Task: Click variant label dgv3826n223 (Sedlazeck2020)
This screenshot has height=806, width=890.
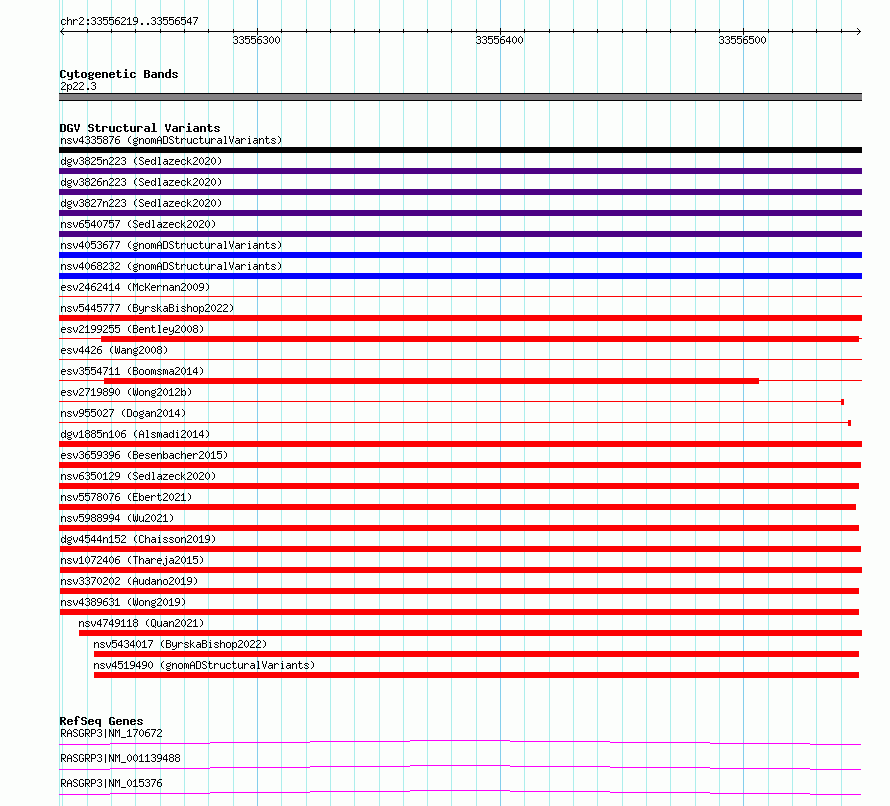Action: point(141,182)
